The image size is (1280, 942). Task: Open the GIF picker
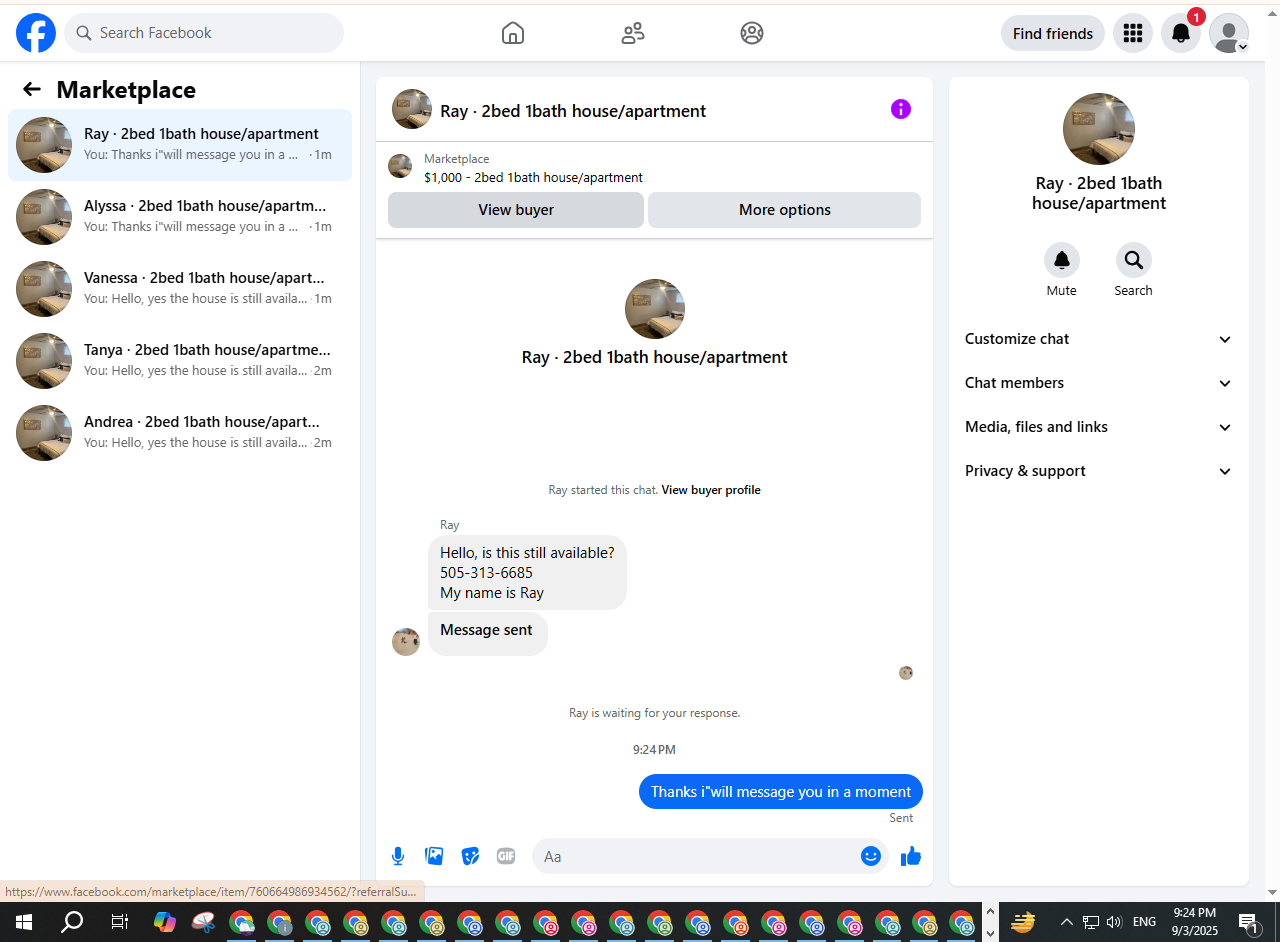pyautogui.click(x=506, y=856)
